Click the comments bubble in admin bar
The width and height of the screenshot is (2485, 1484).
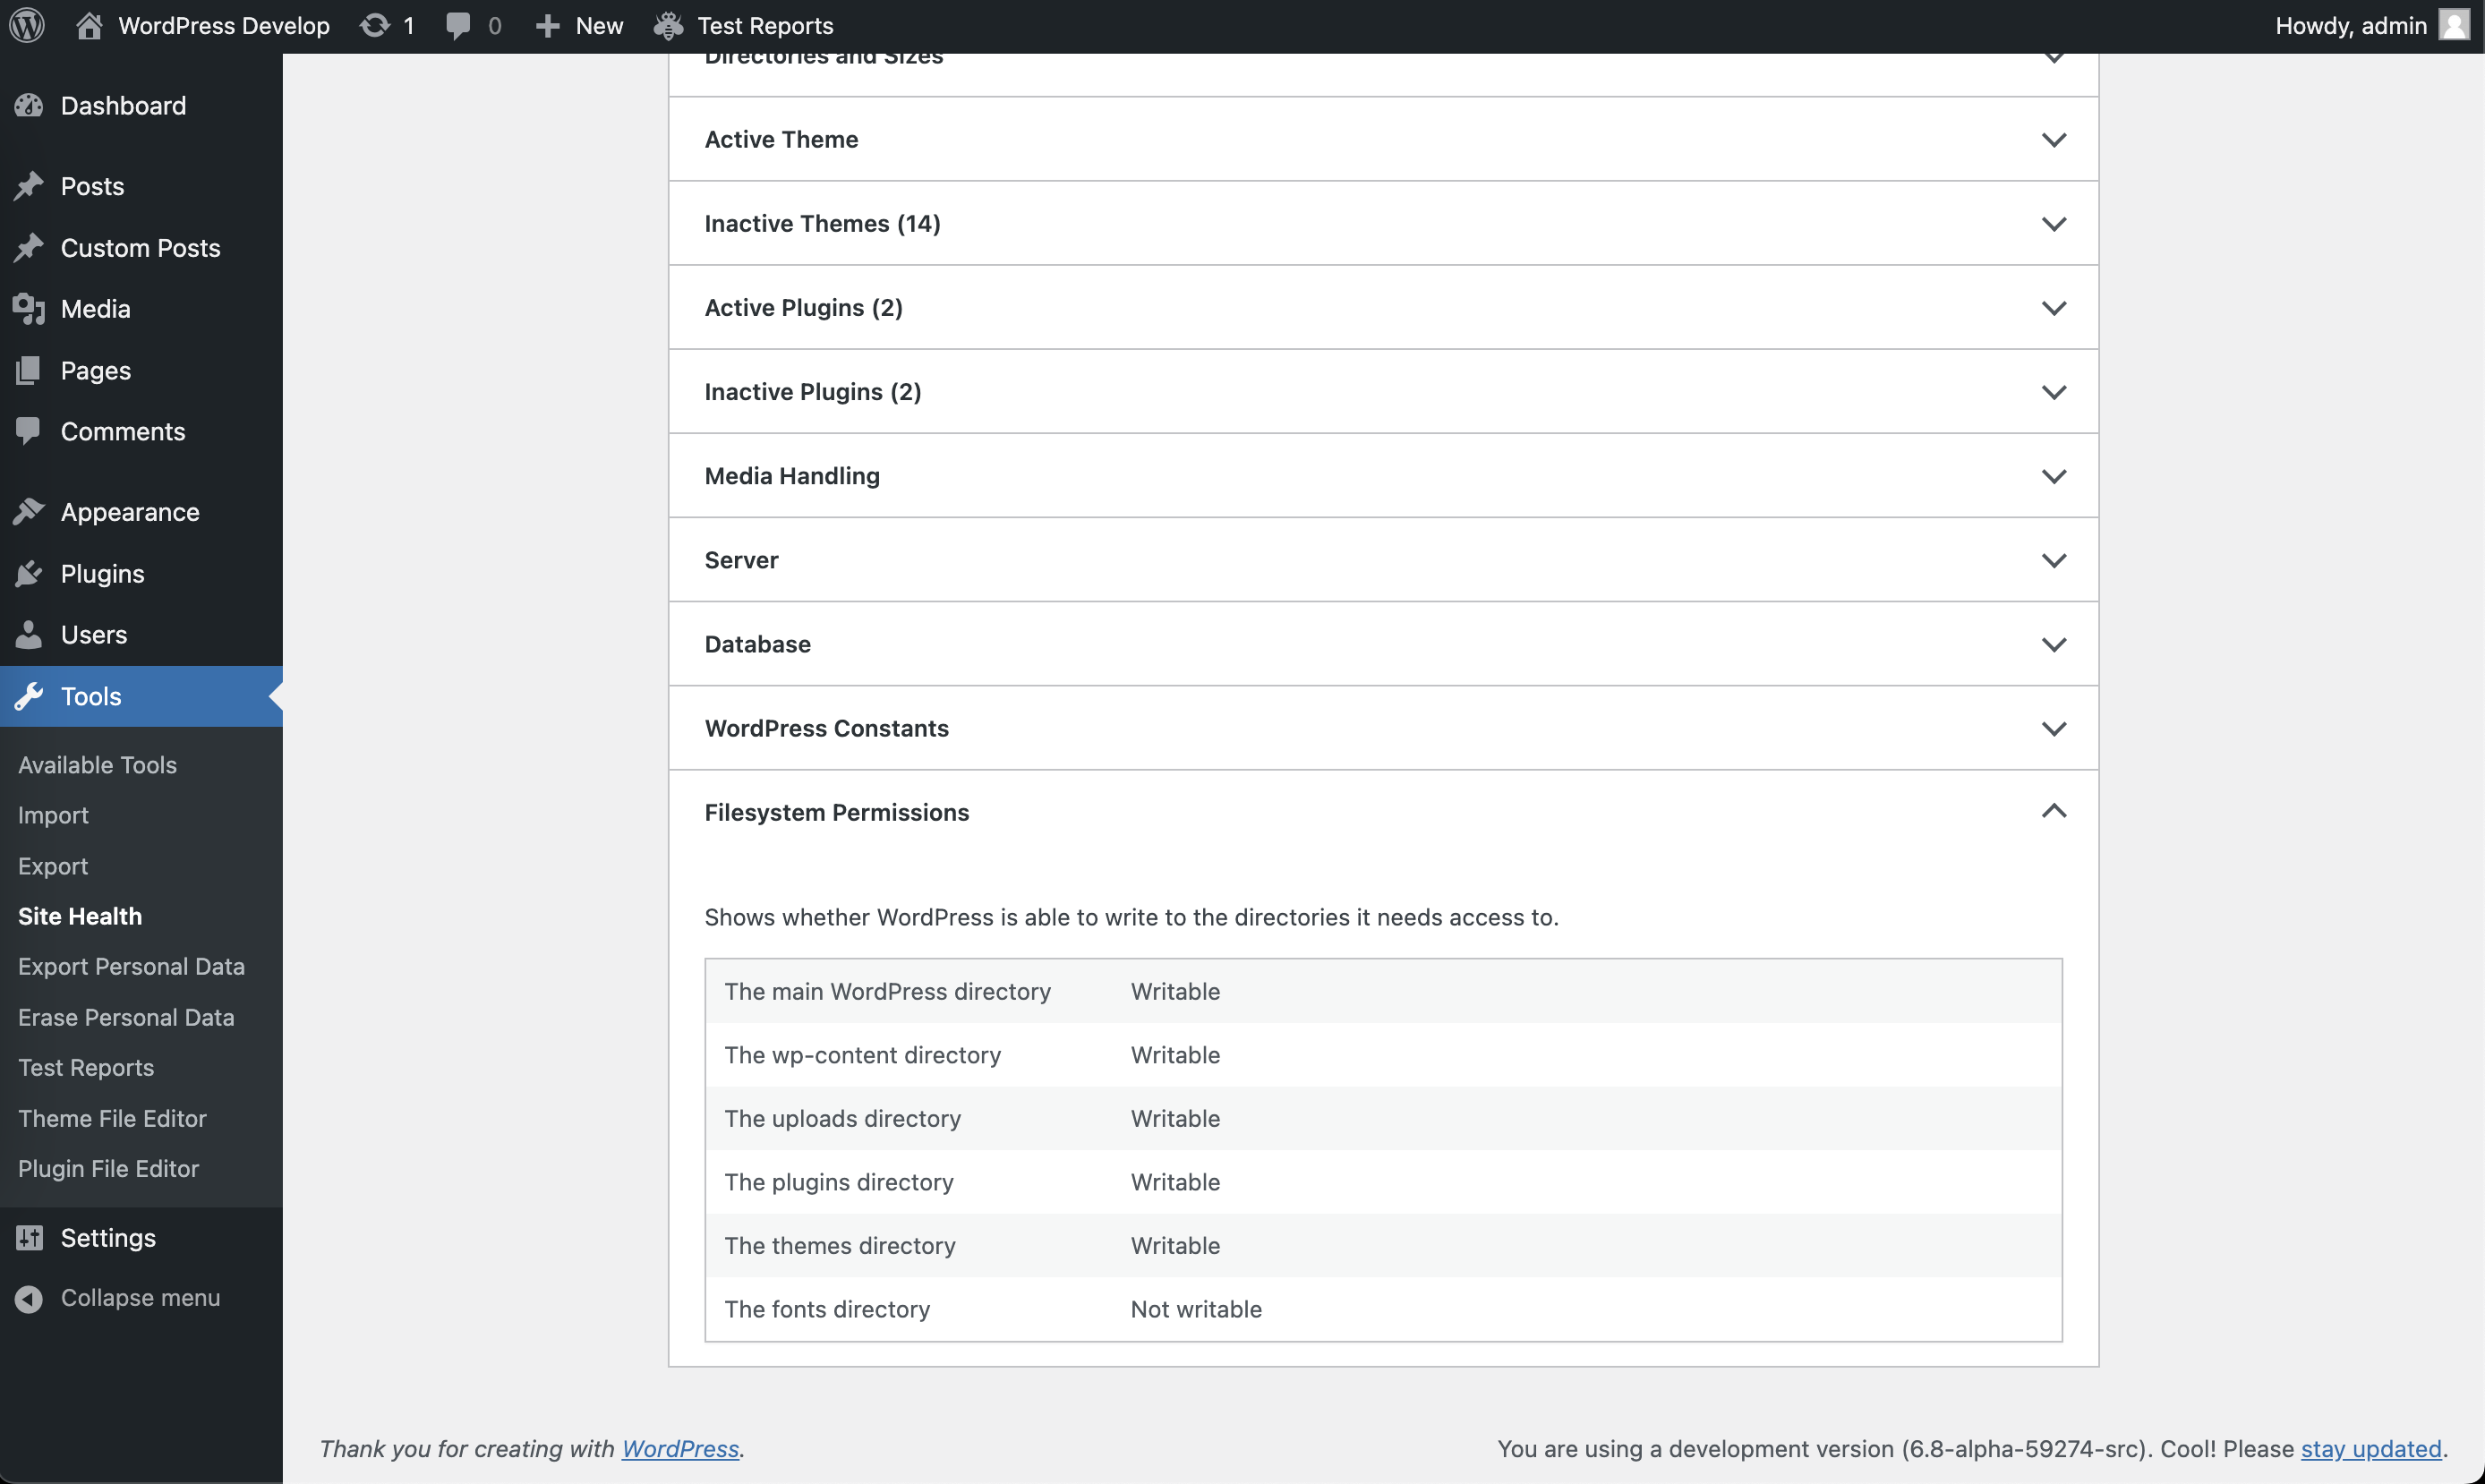click(458, 25)
